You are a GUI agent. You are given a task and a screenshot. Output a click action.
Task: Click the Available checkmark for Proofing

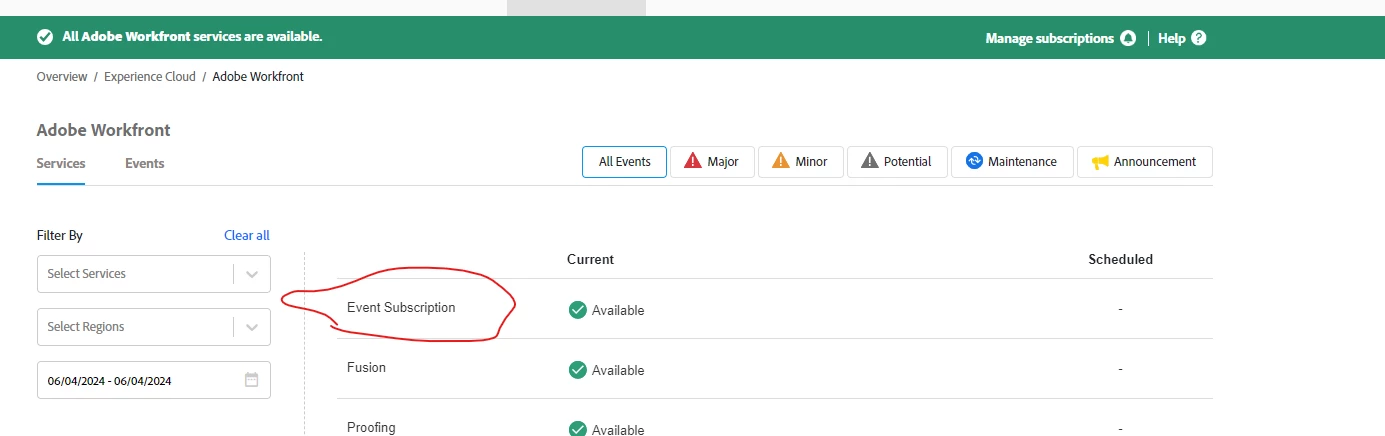pyautogui.click(x=577, y=428)
